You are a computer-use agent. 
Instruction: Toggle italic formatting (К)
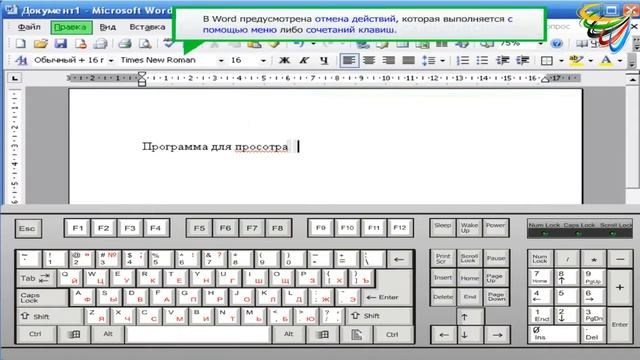pos(304,60)
